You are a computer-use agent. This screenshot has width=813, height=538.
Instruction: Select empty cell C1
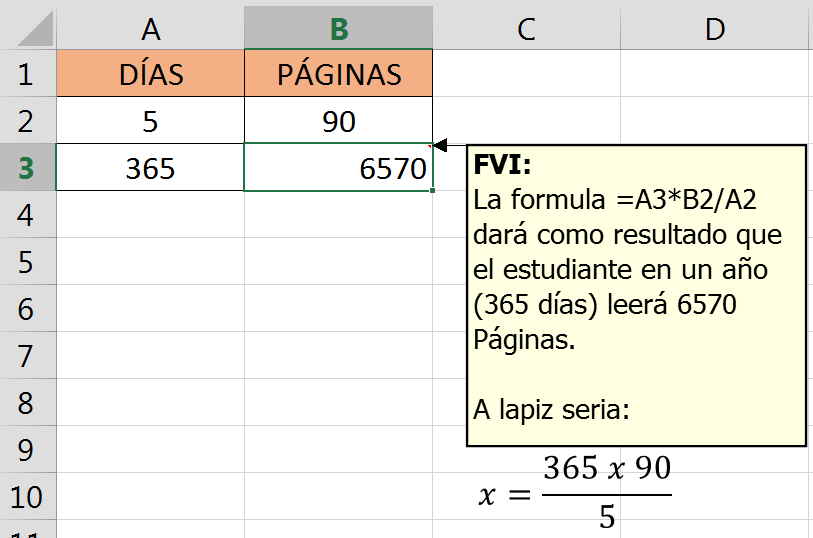[x=526, y=74]
